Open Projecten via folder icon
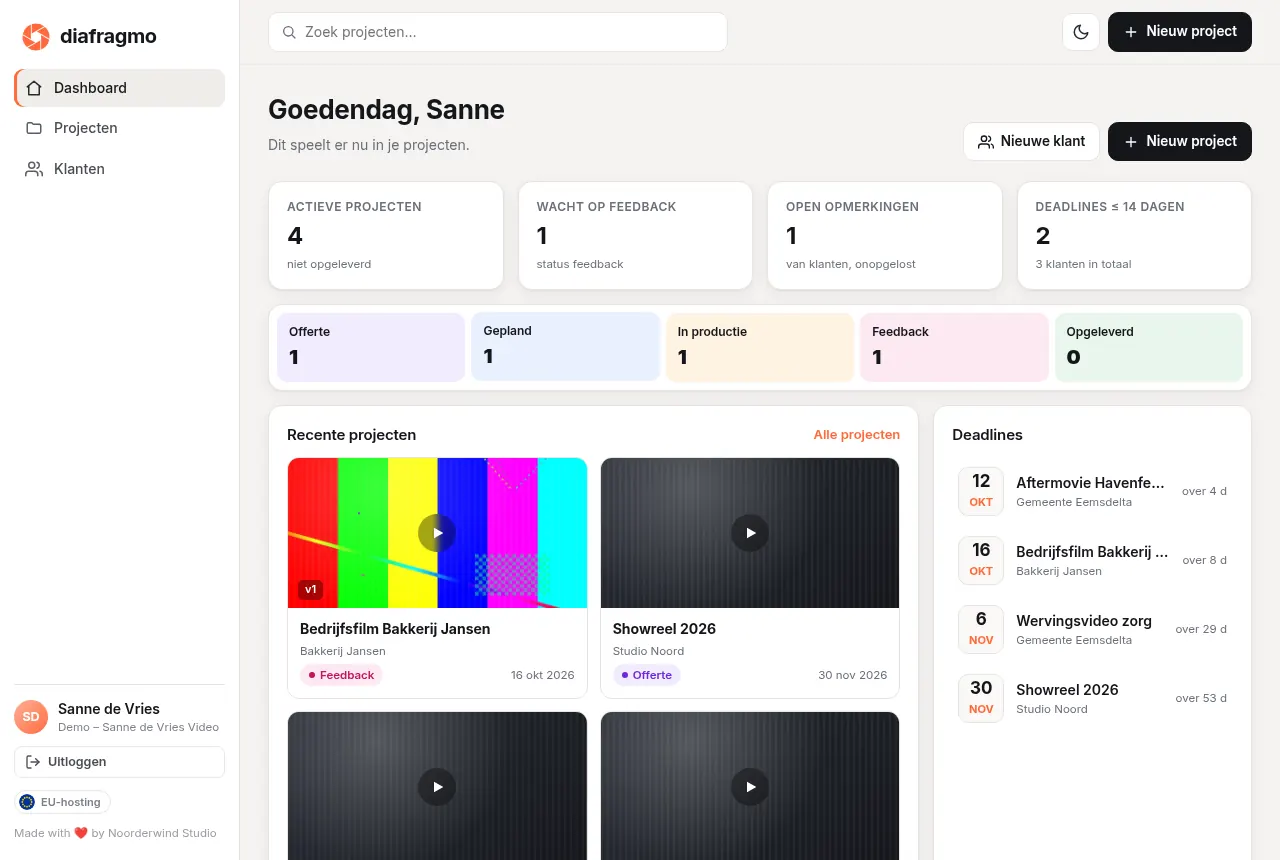1280x860 pixels. point(34,128)
